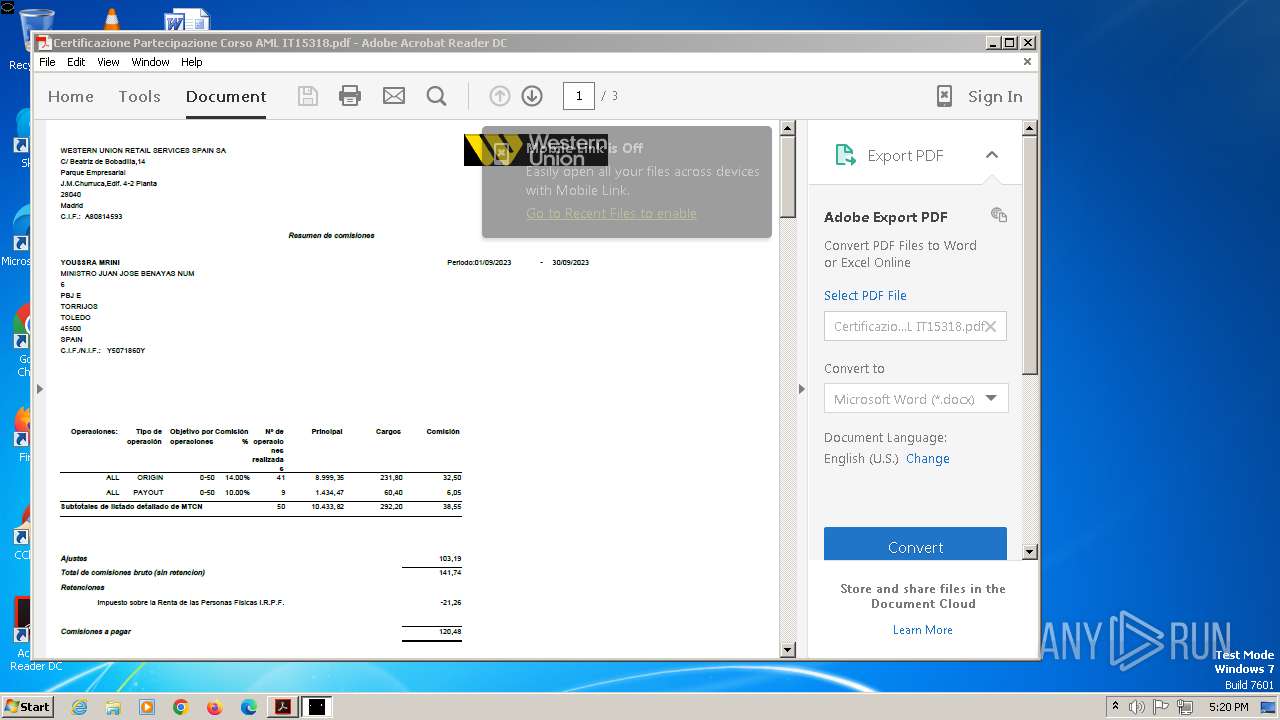This screenshot has width=1280, height=720.
Task: Click the Print file icon
Action: point(350,96)
